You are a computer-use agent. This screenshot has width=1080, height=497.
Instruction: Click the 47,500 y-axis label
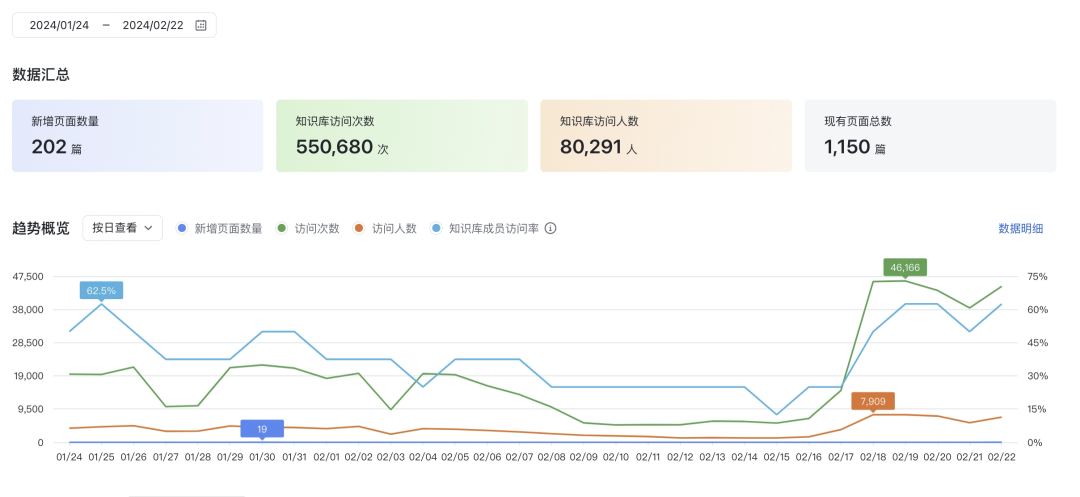point(29,277)
